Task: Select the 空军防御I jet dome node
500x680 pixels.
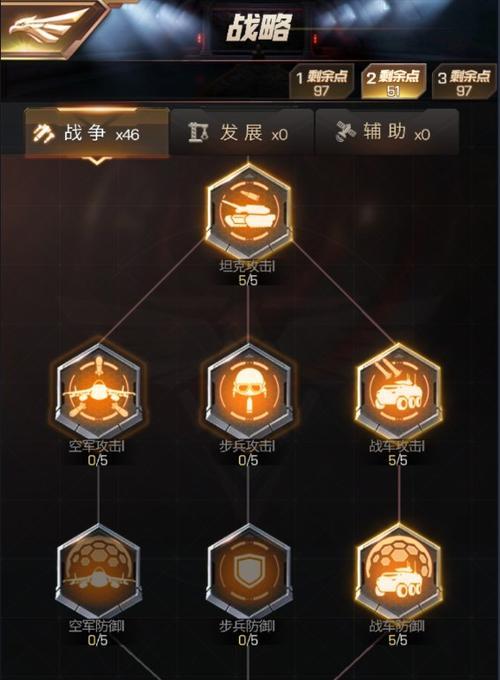Action: click(98, 572)
